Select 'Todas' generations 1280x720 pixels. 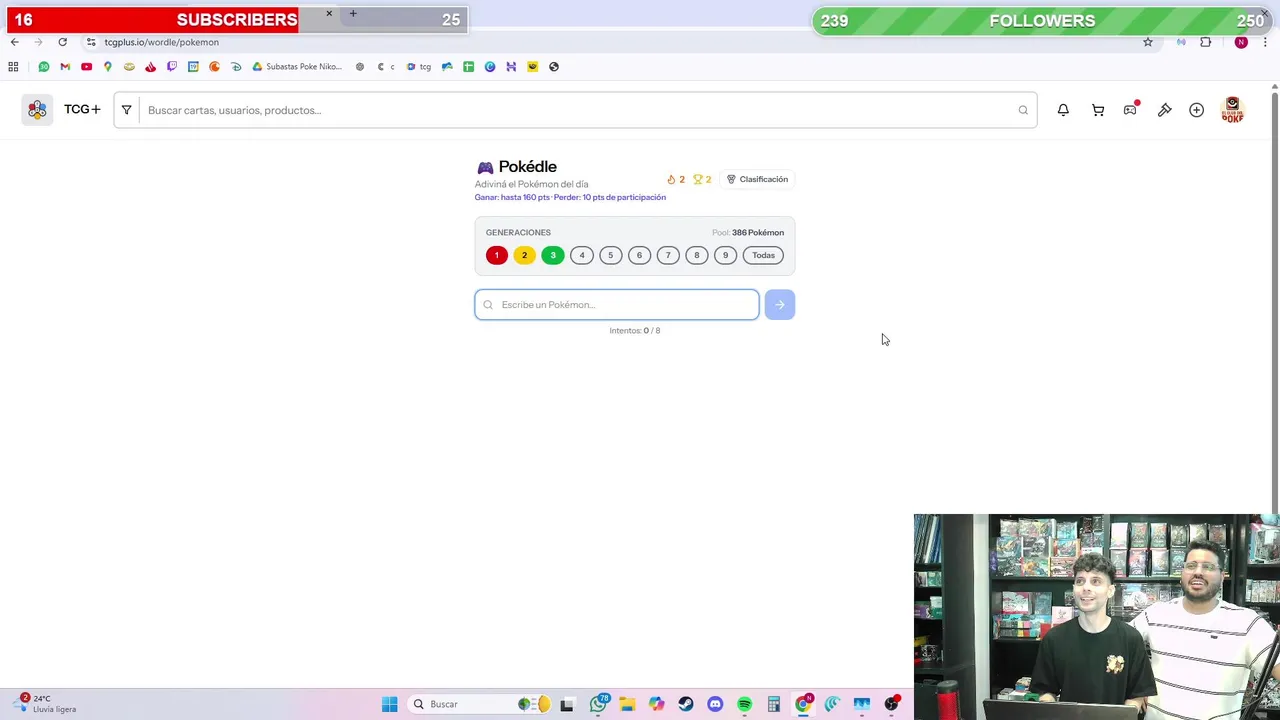[763, 255]
